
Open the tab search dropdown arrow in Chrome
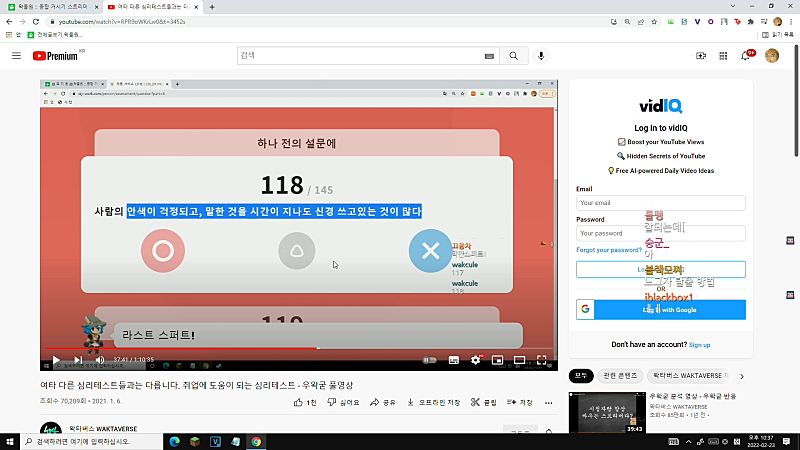pyautogui.click(x=733, y=6)
